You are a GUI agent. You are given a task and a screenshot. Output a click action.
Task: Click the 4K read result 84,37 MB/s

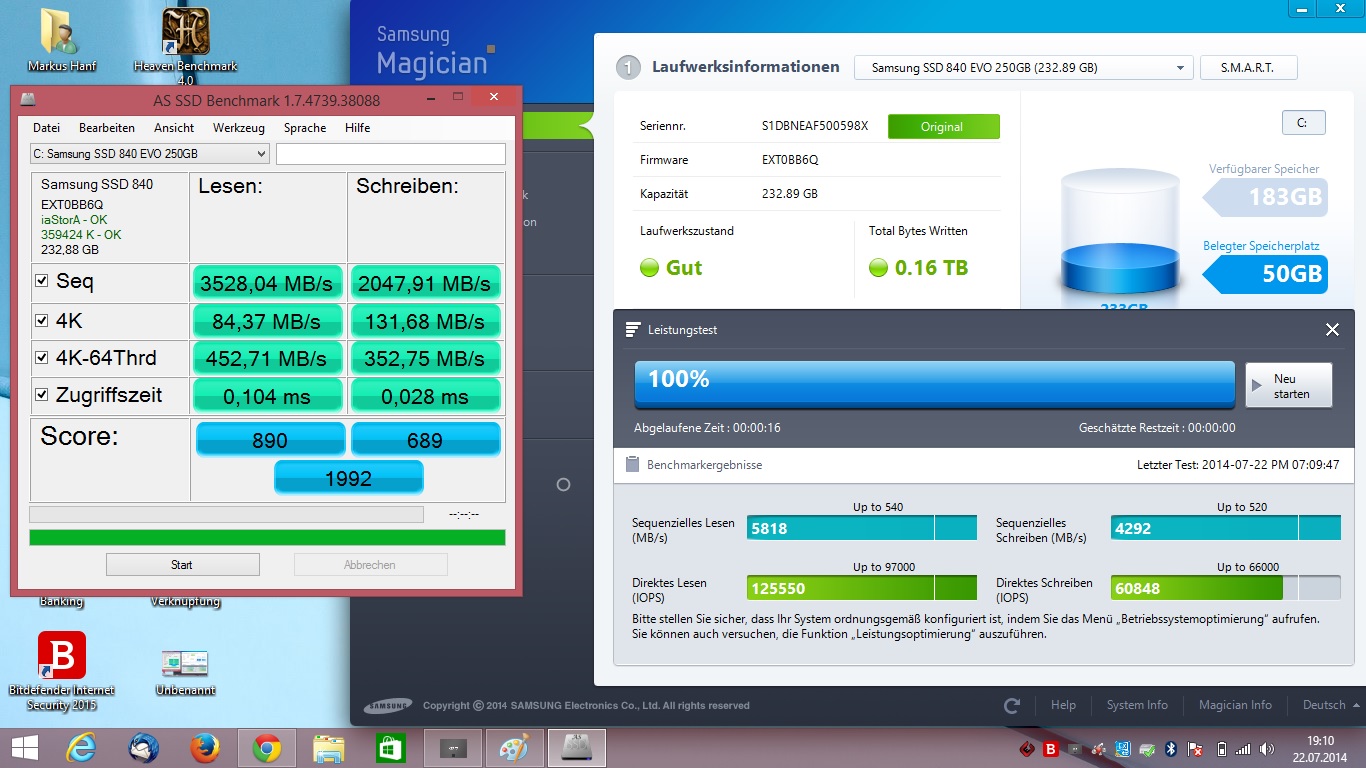click(267, 320)
